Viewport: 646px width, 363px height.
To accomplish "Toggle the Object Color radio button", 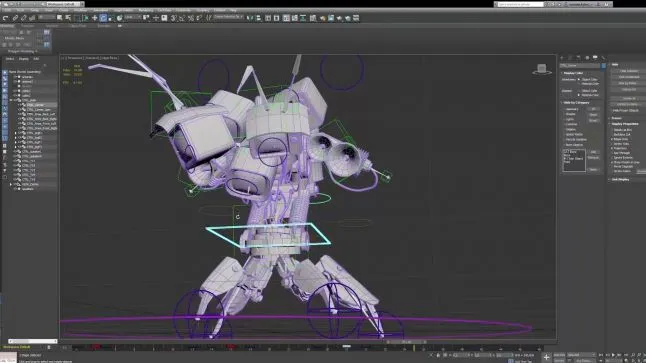I will pyautogui.click(x=579, y=80).
